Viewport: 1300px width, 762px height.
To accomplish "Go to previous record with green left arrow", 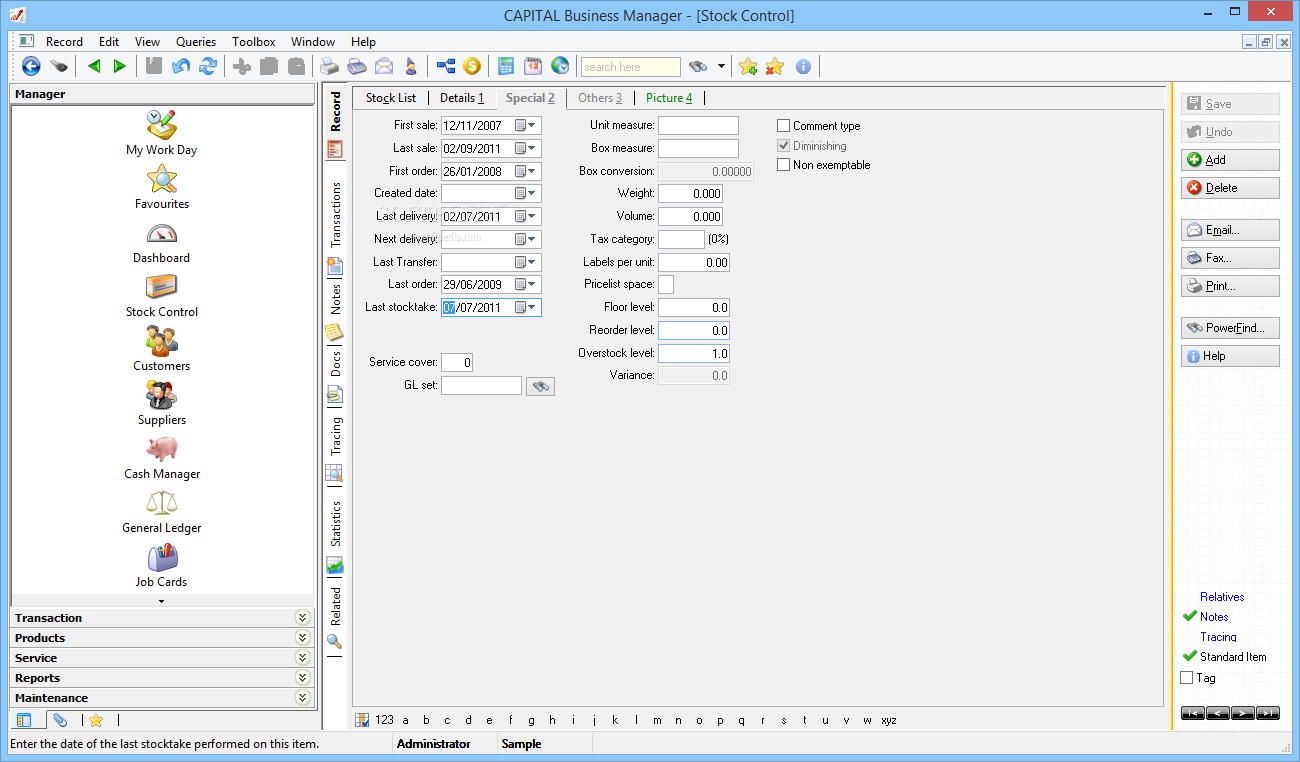I will 94,66.
